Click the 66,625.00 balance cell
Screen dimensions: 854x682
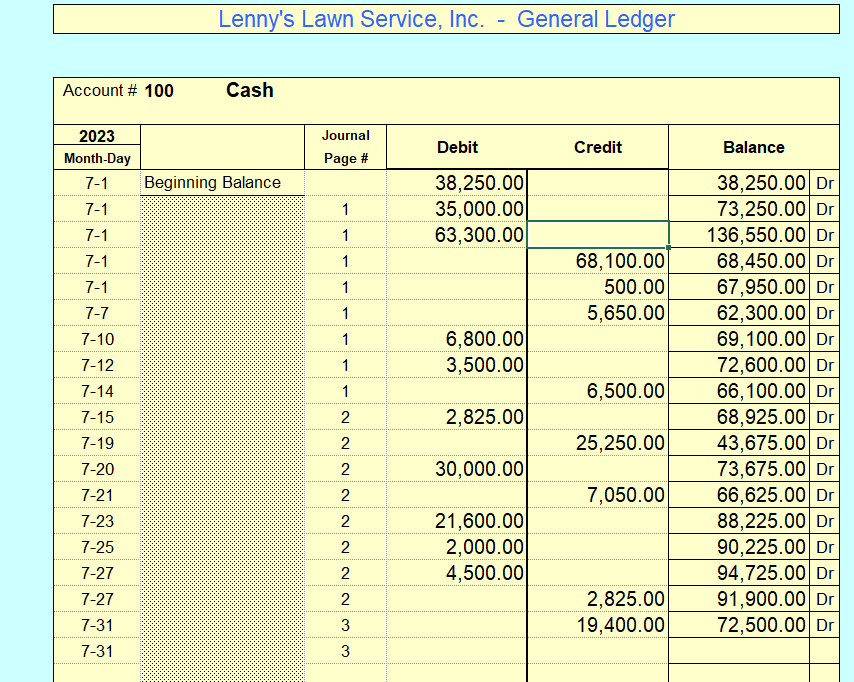739,495
